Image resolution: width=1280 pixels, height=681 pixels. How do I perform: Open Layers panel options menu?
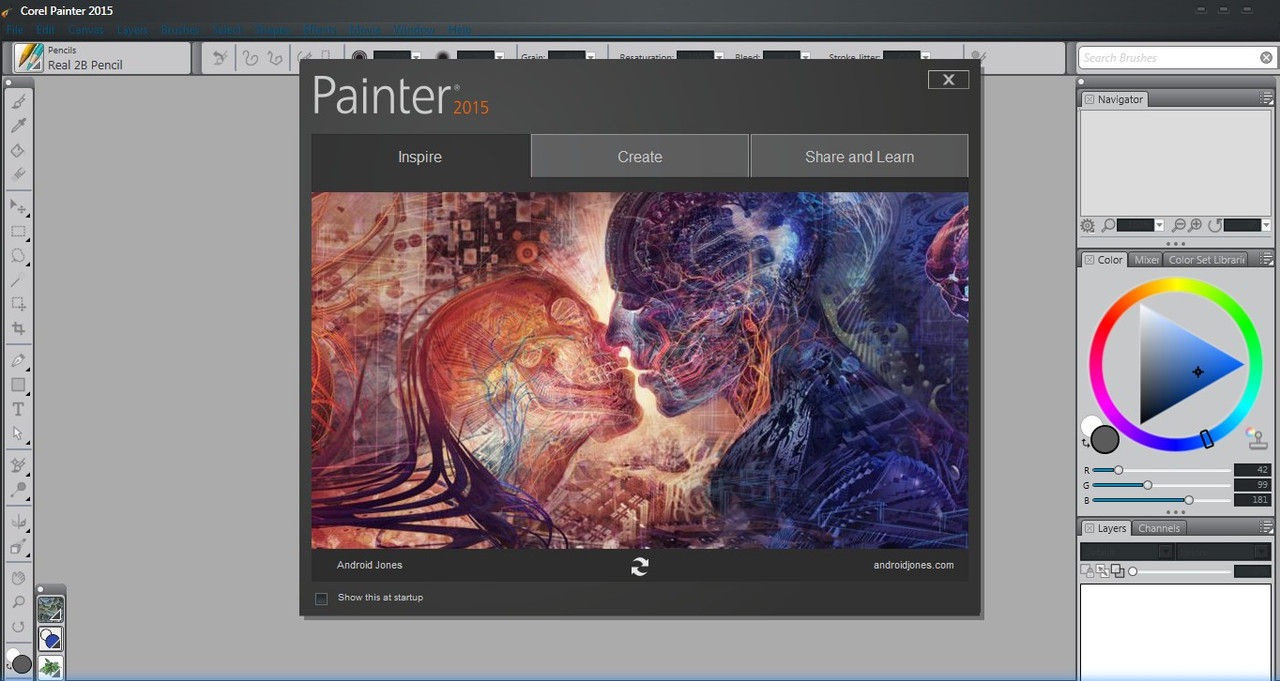tap(1267, 528)
